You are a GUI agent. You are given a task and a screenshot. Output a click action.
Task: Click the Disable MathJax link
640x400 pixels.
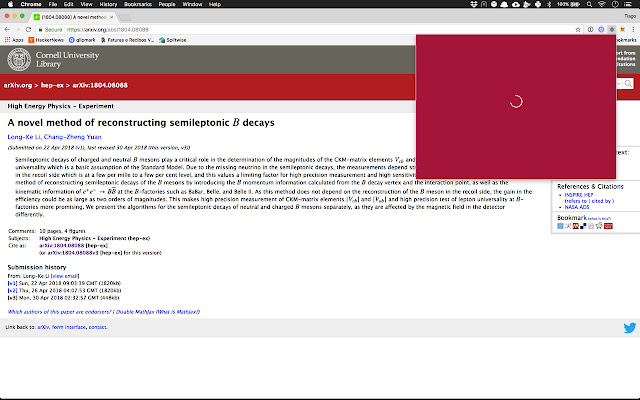point(135,312)
